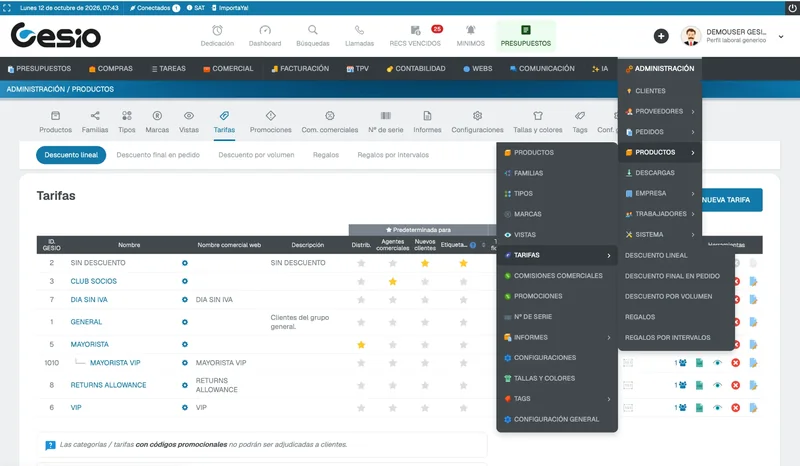Screen dimensions: 800x466
Task: Choose COMISIONES COMERCIALES menu entry
Action: 557,276
